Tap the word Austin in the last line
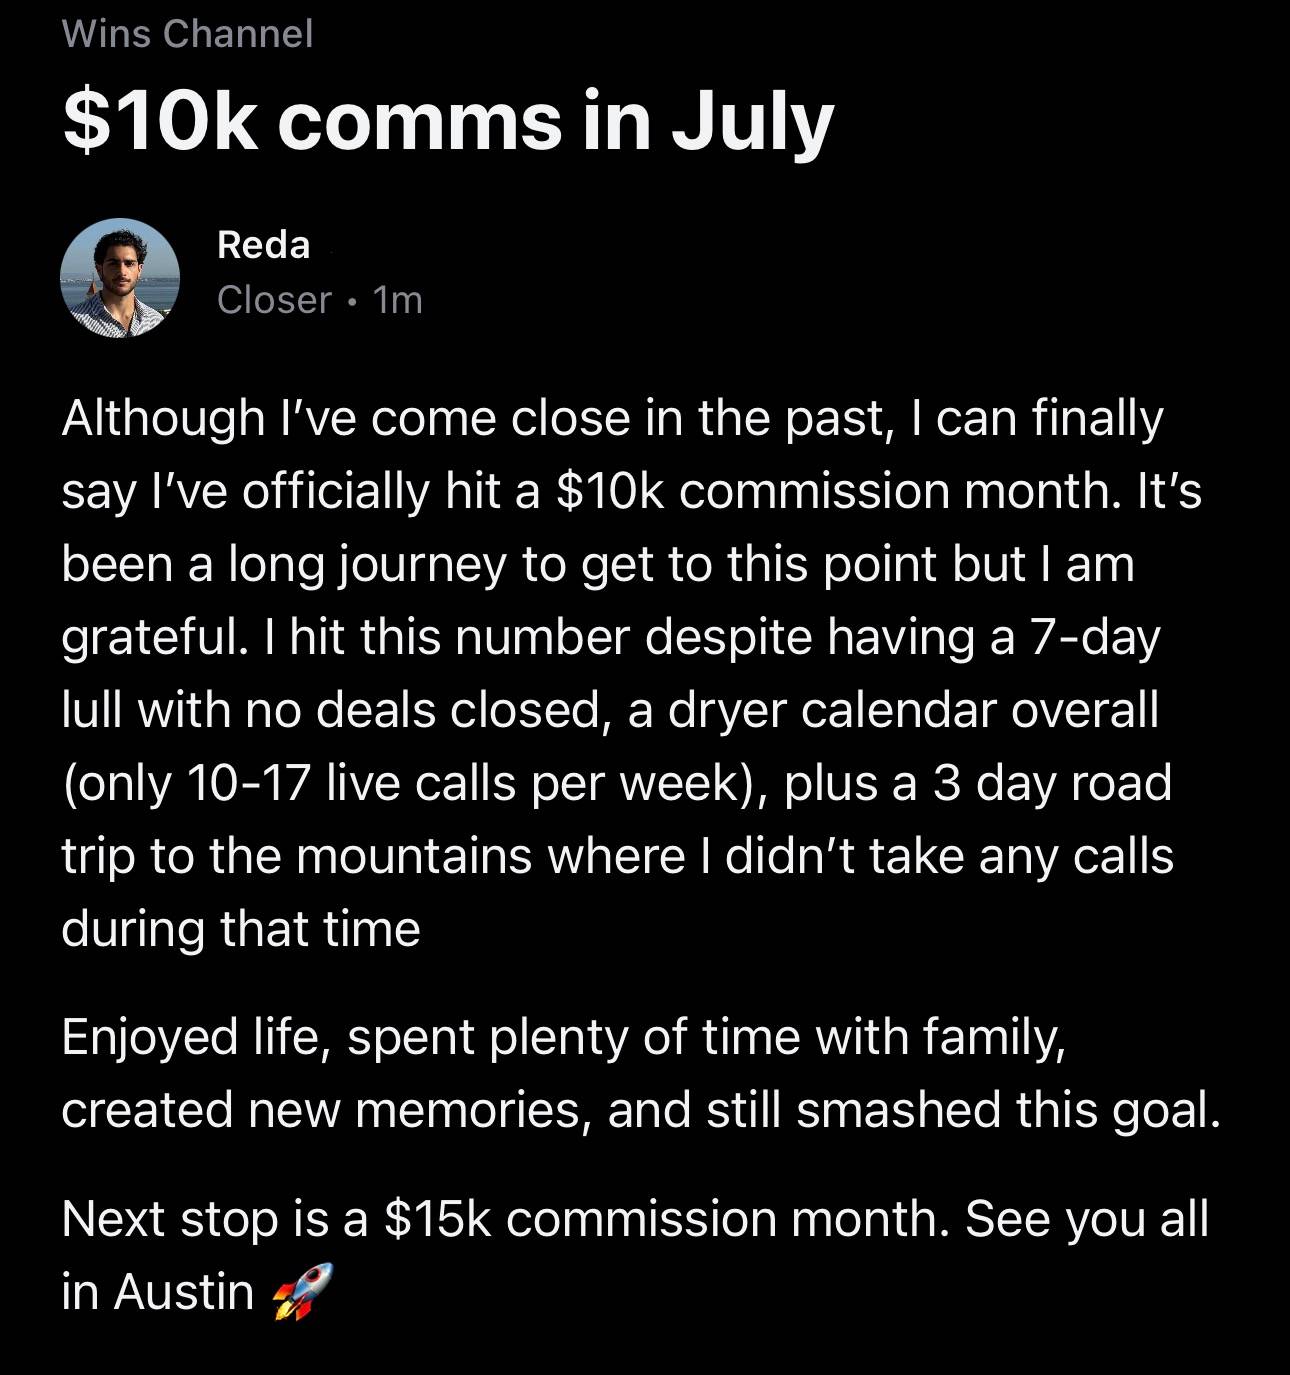 click(x=184, y=1291)
